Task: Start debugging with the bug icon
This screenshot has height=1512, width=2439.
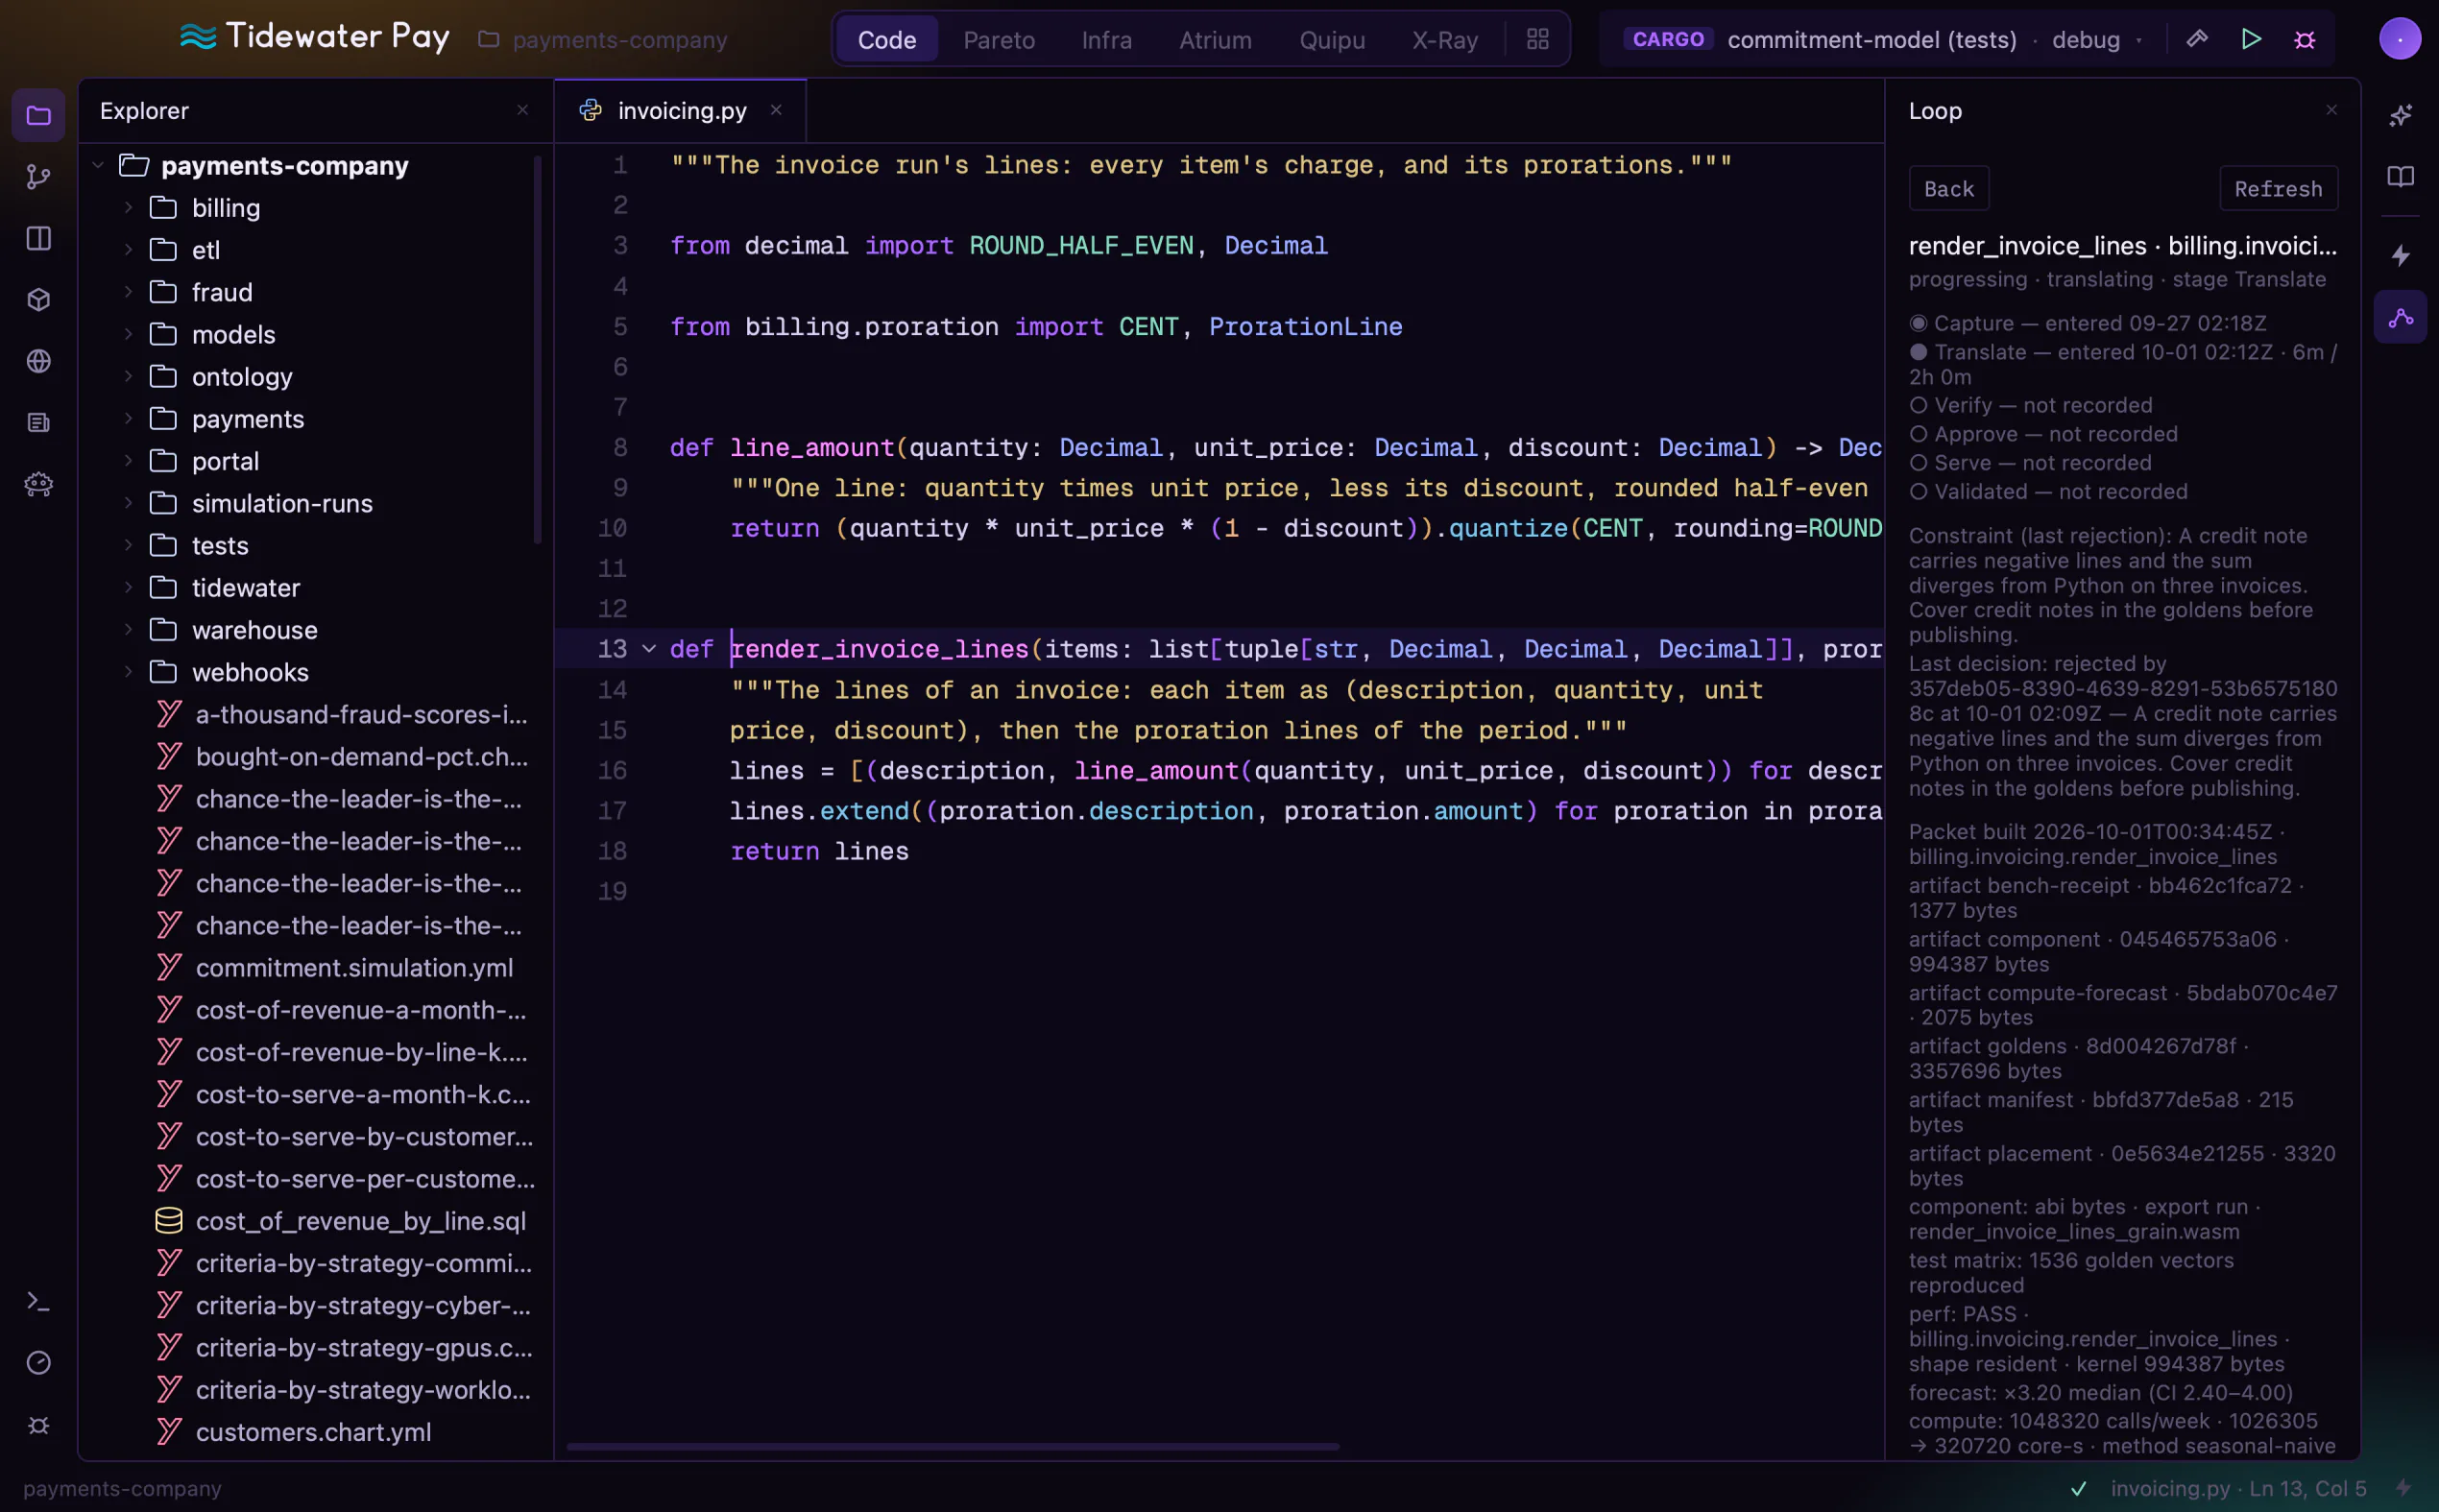Action: (2305, 39)
